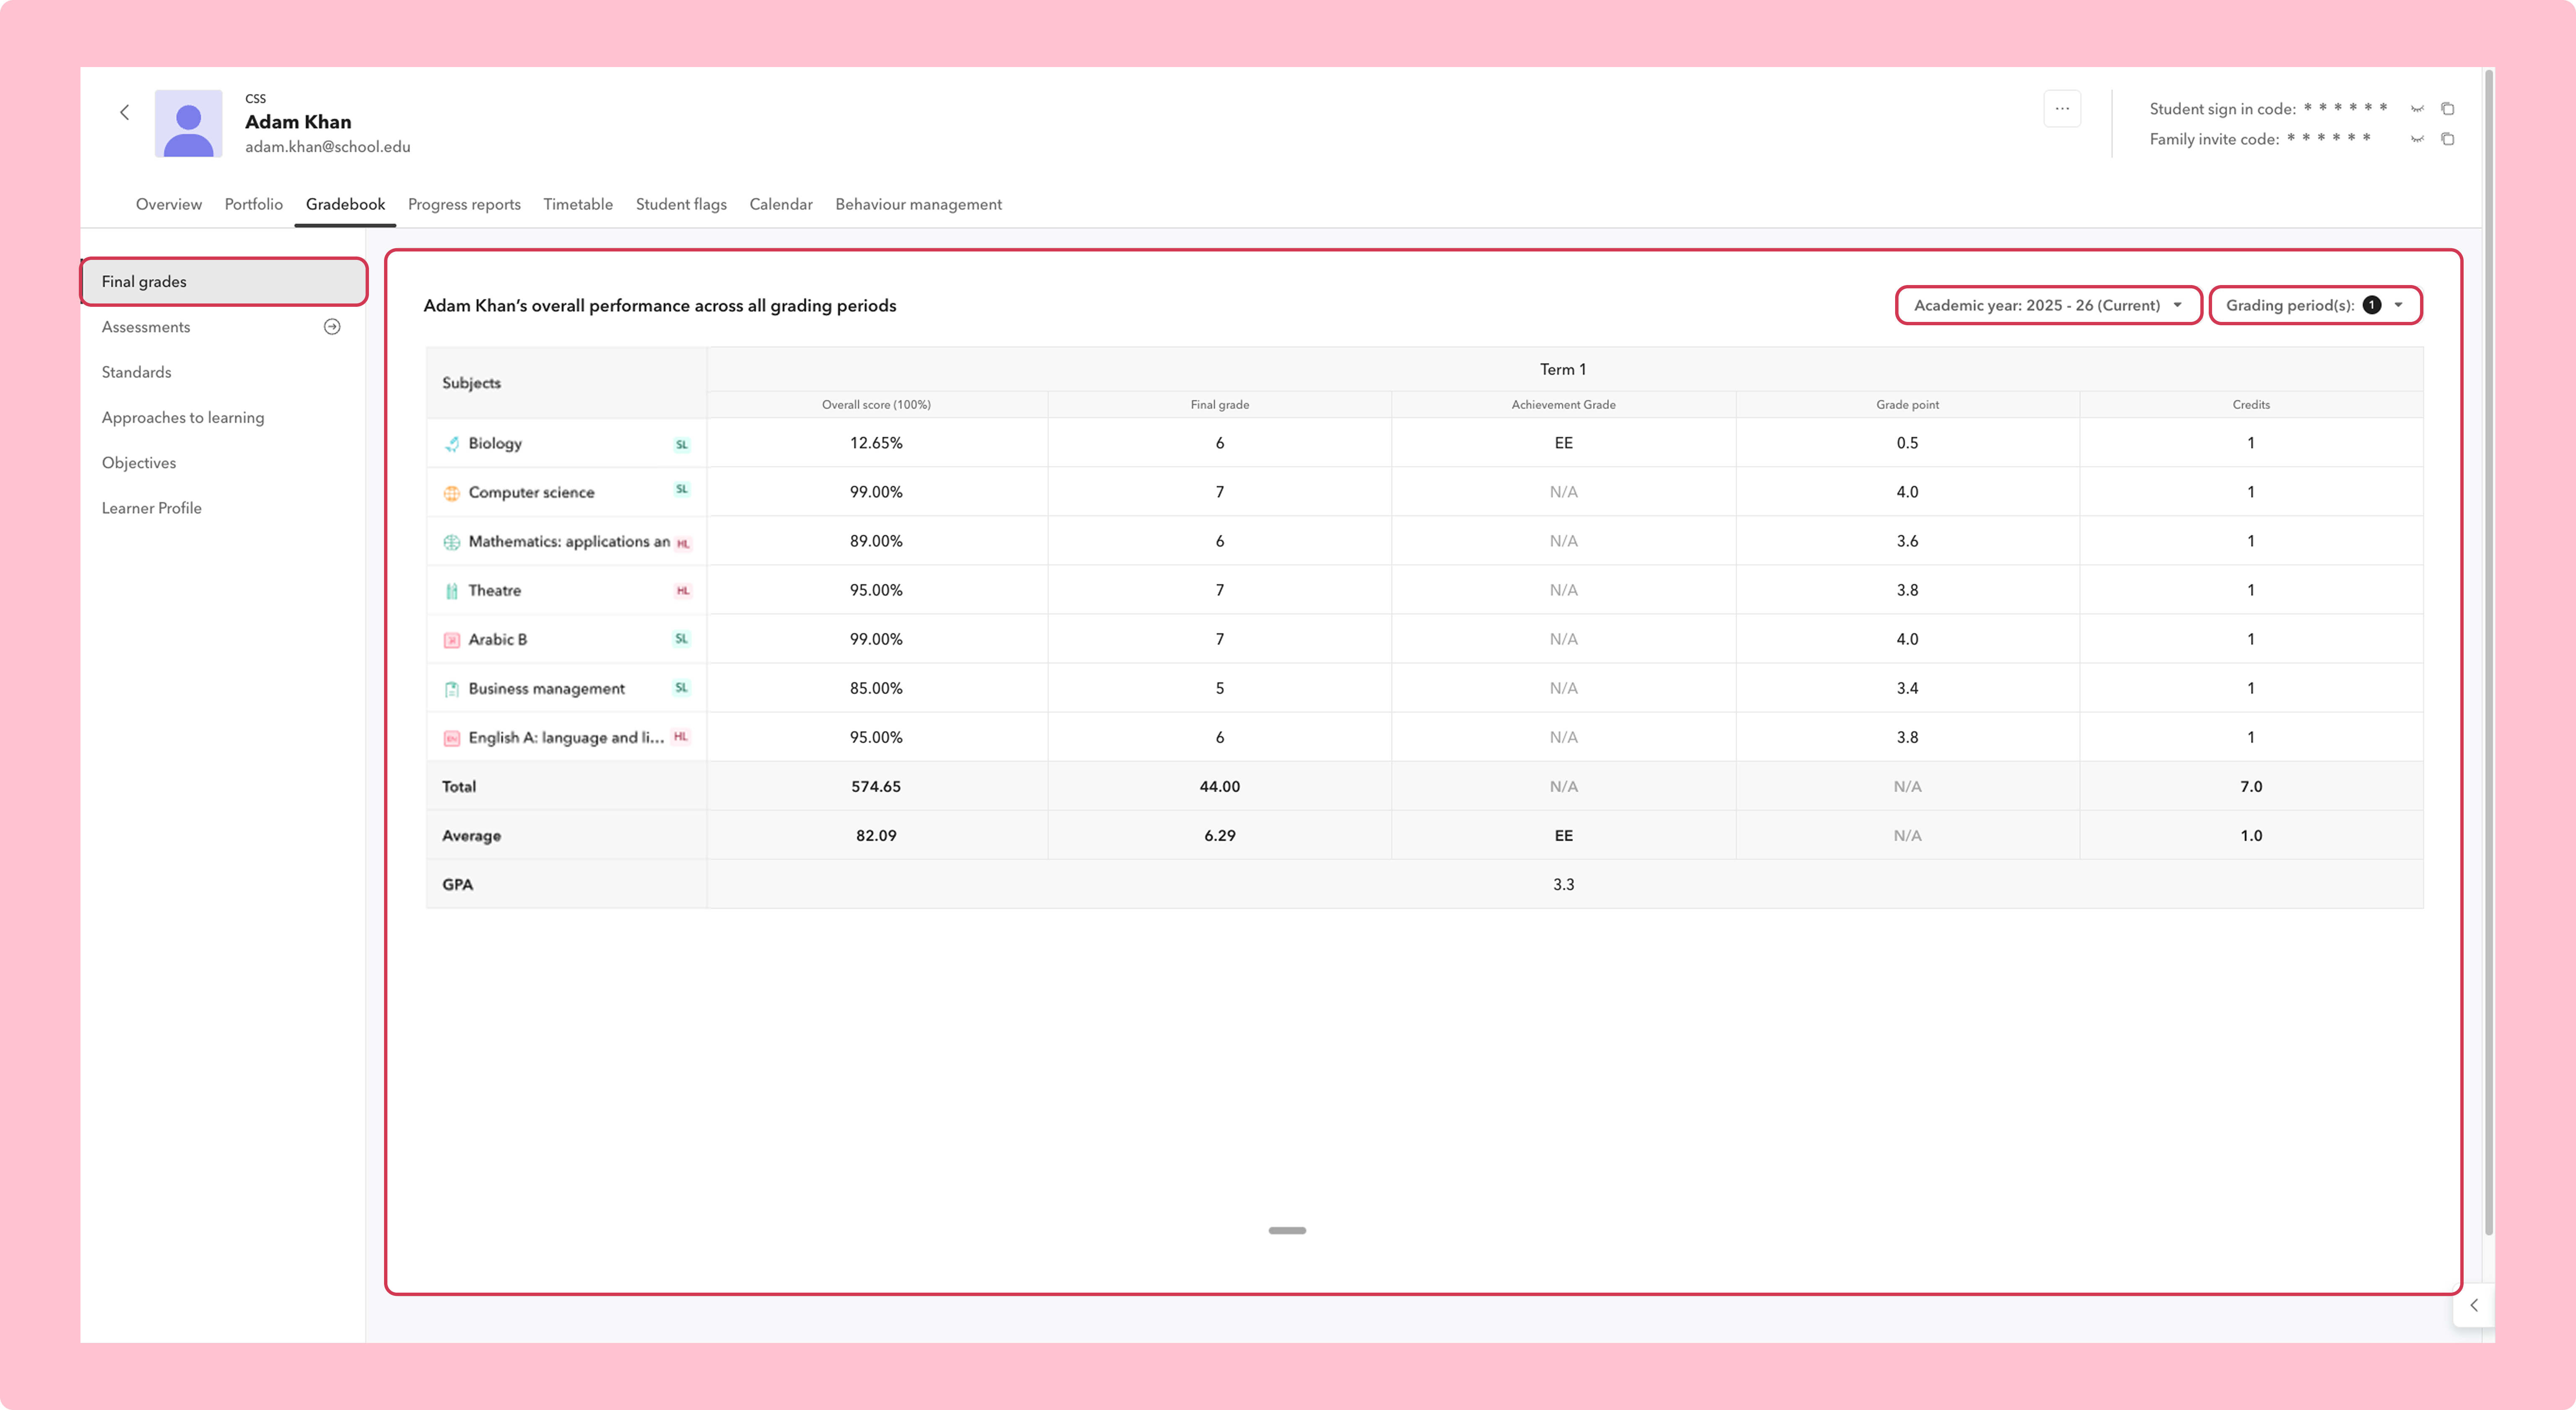The height and width of the screenshot is (1410, 2576).
Task: Click the Computer science subject icon
Action: [x=452, y=493]
